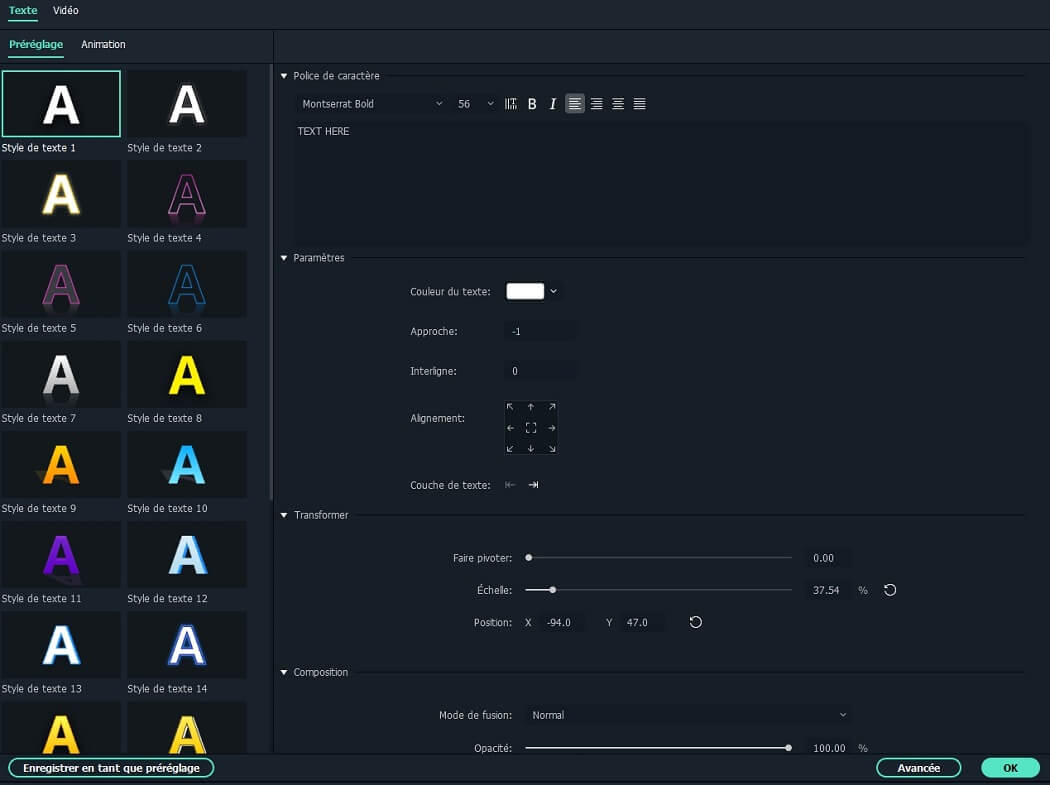Click the Faire pivoter rotation slider
Image resolution: width=1050 pixels, height=785 pixels.
[659, 558]
